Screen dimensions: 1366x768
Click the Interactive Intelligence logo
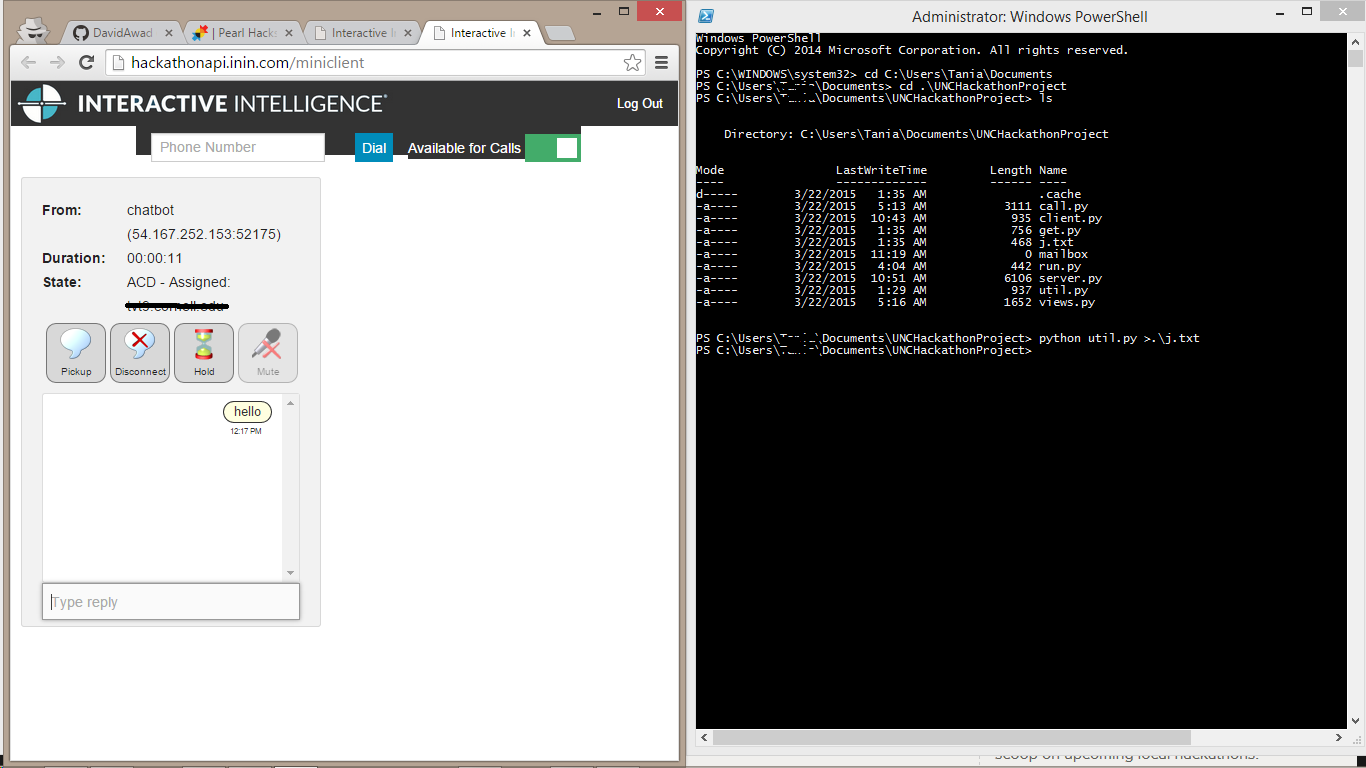click(x=202, y=104)
